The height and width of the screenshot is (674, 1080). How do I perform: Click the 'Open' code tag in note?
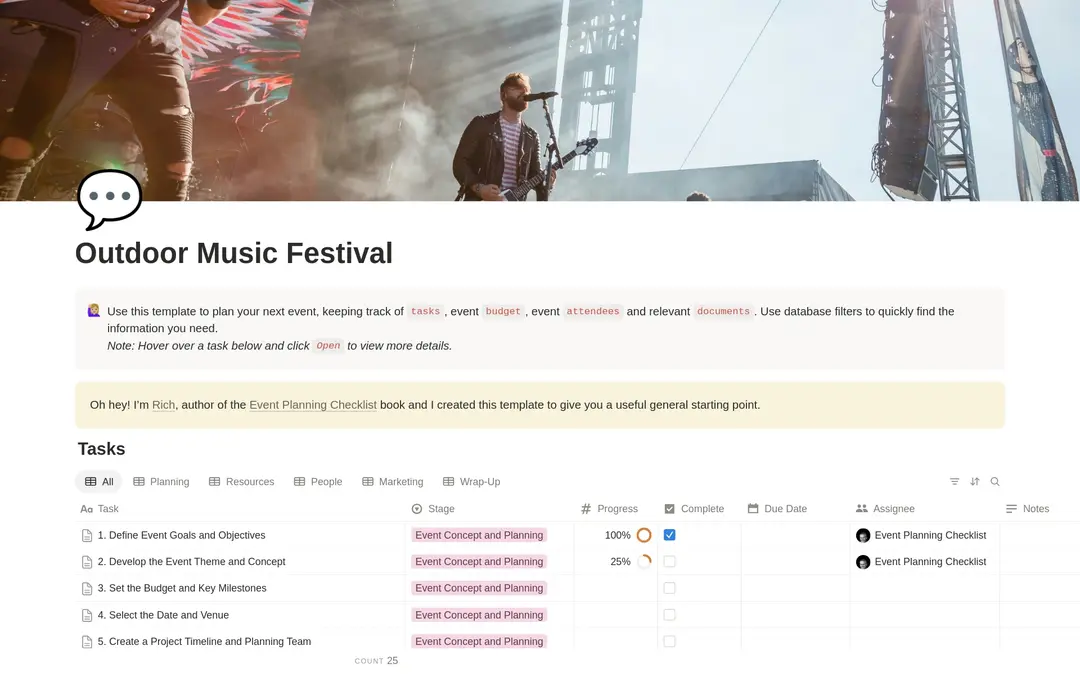[x=328, y=346]
